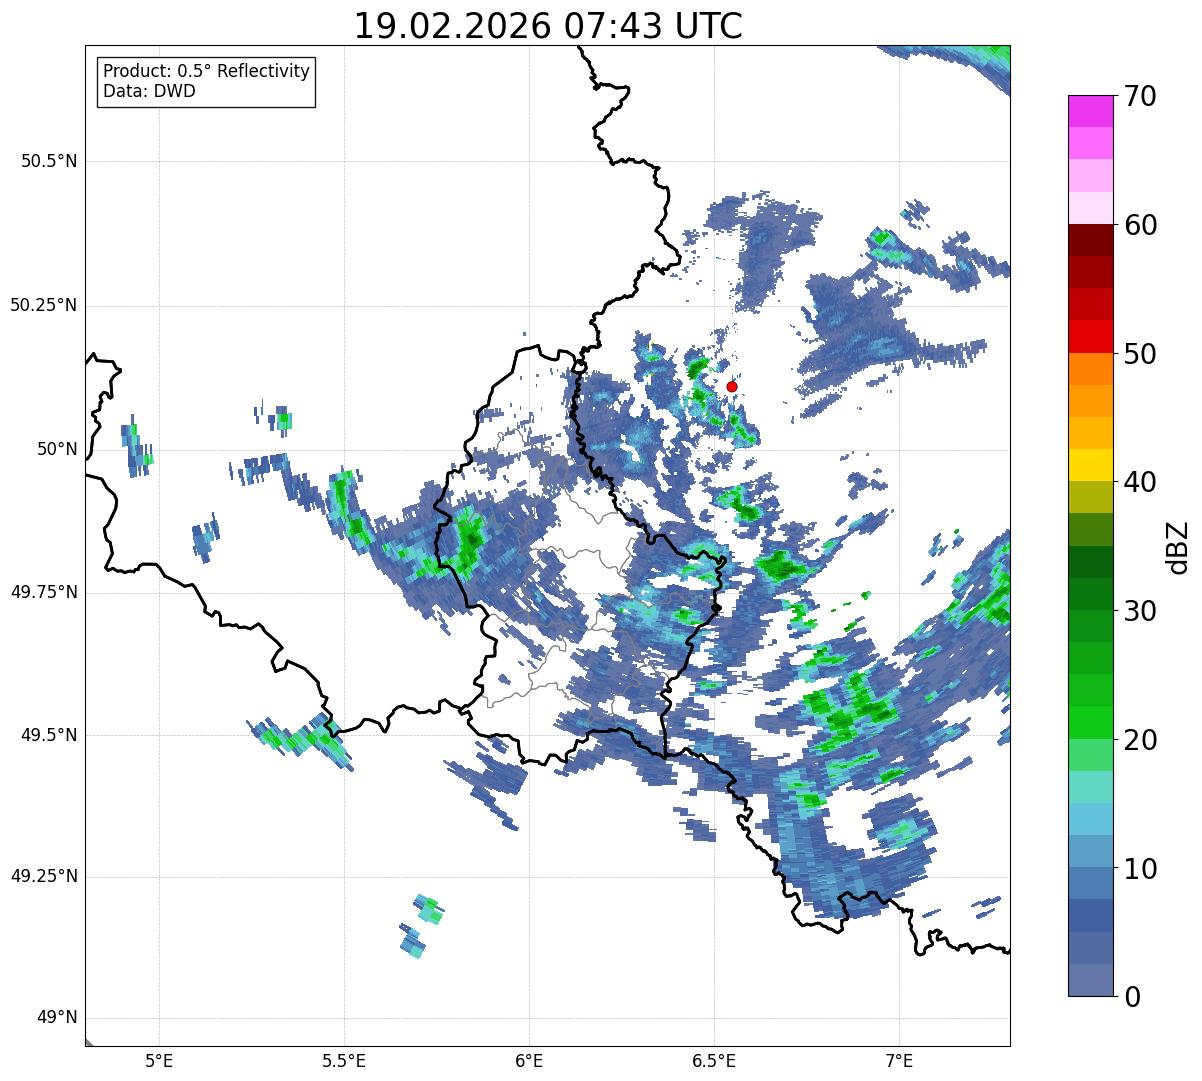Image resolution: width=1202 pixels, height=1081 pixels.
Task: Click the colorbar tick label 40
Action: pos(1140,482)
